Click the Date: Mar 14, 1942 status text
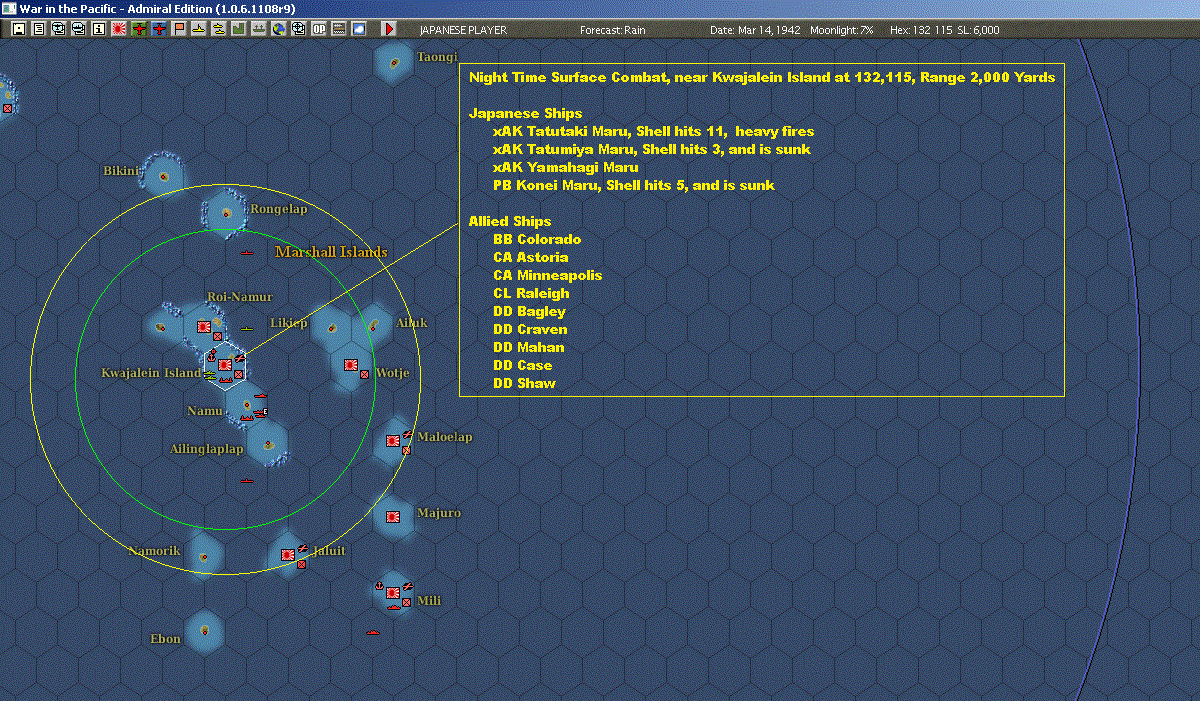This screenshot has height=701, width=1200. coord(755,30)
